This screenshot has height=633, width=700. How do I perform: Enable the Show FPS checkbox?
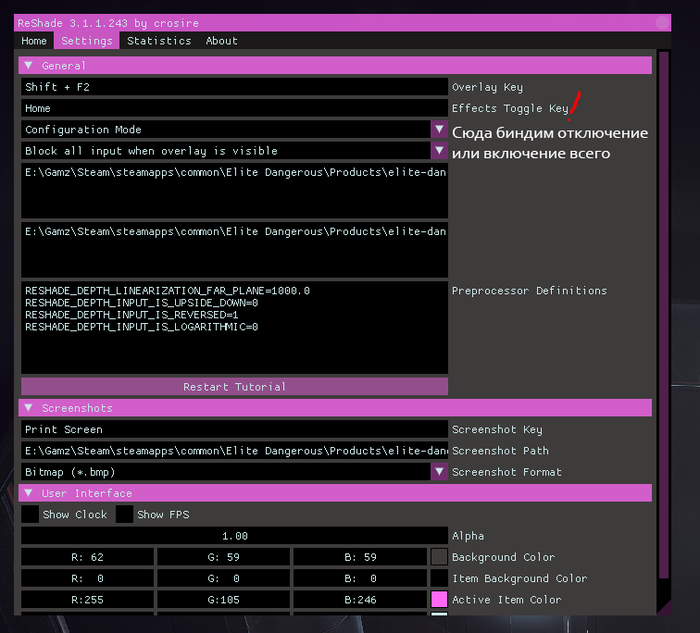click(x=125, y=514)
